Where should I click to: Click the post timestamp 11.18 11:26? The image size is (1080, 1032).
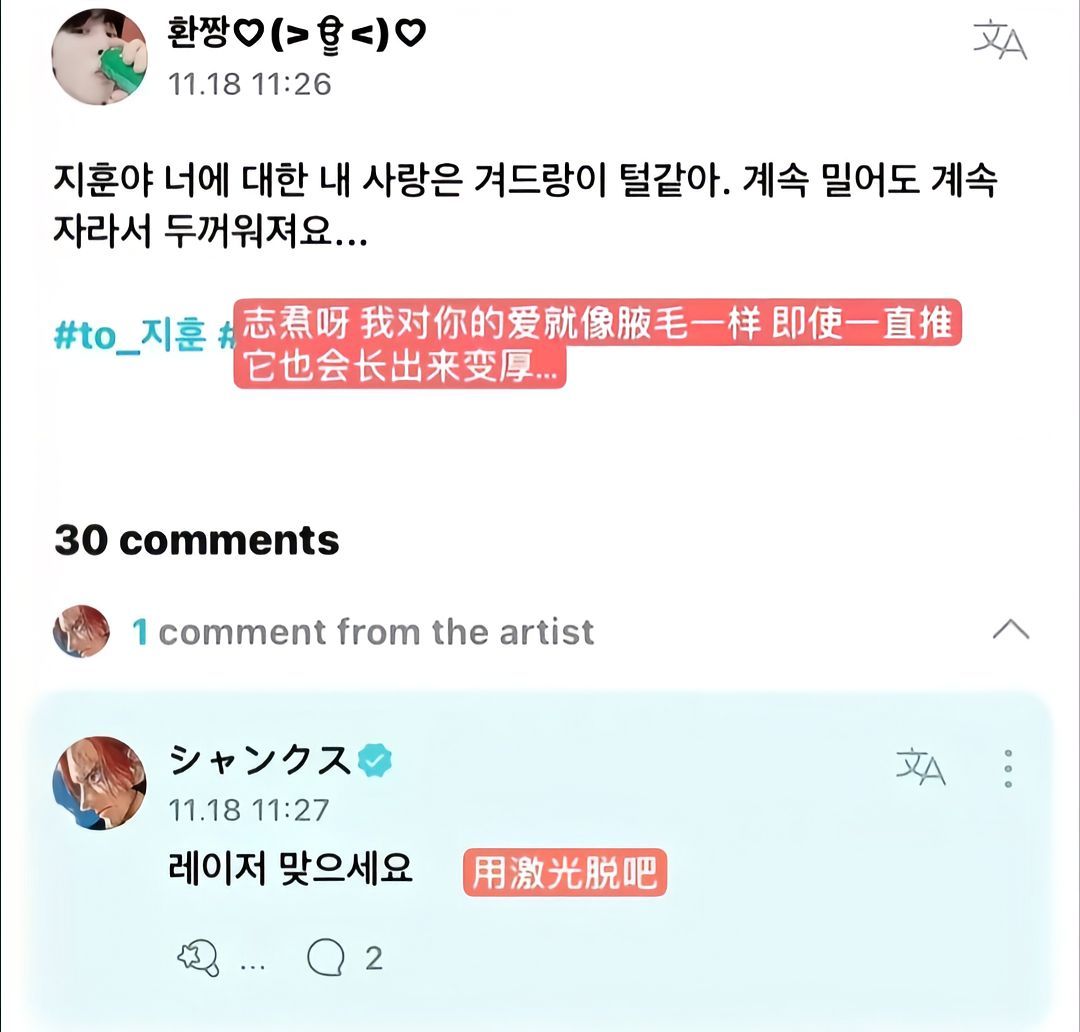(x=249, y=83)
